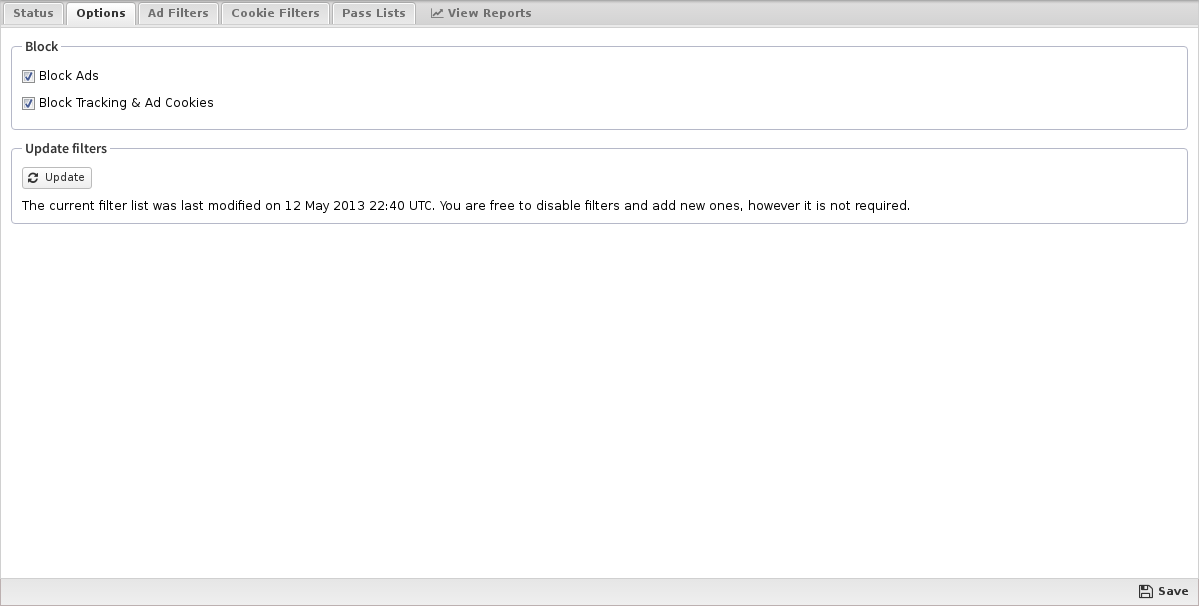Uncheck the Block Ads checkbox
The image size is (1199, 606).
29,76
